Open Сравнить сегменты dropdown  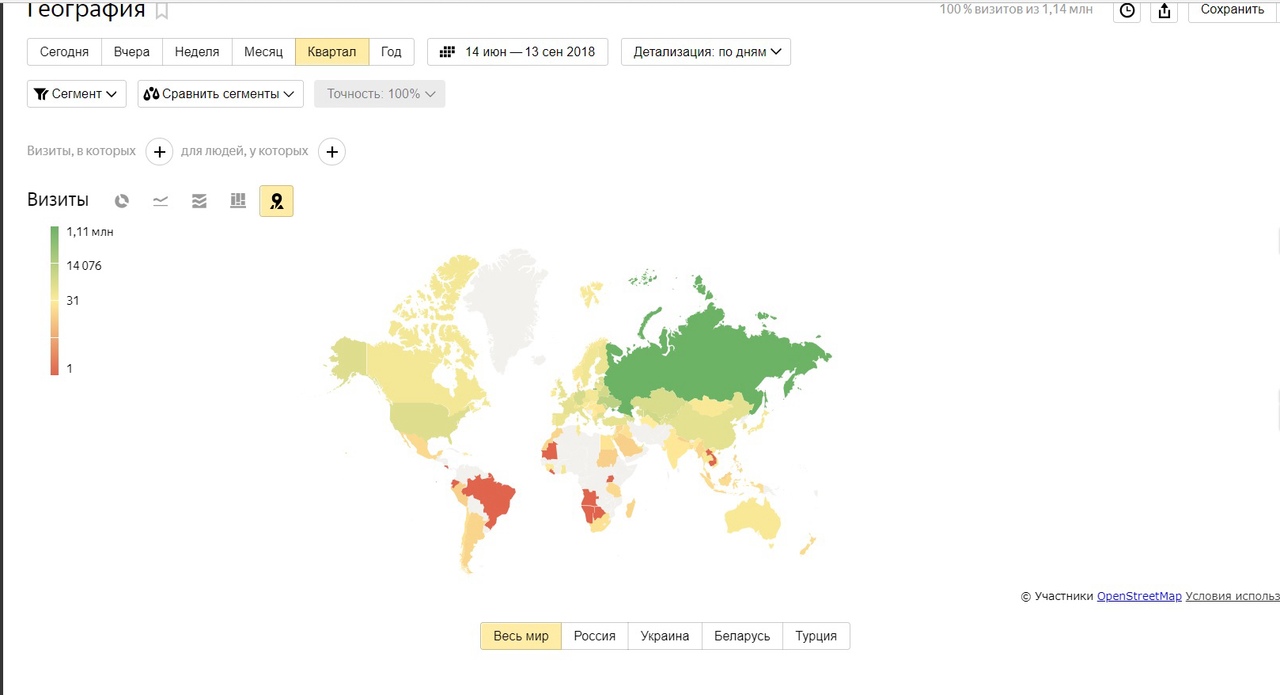coord(221,94)
